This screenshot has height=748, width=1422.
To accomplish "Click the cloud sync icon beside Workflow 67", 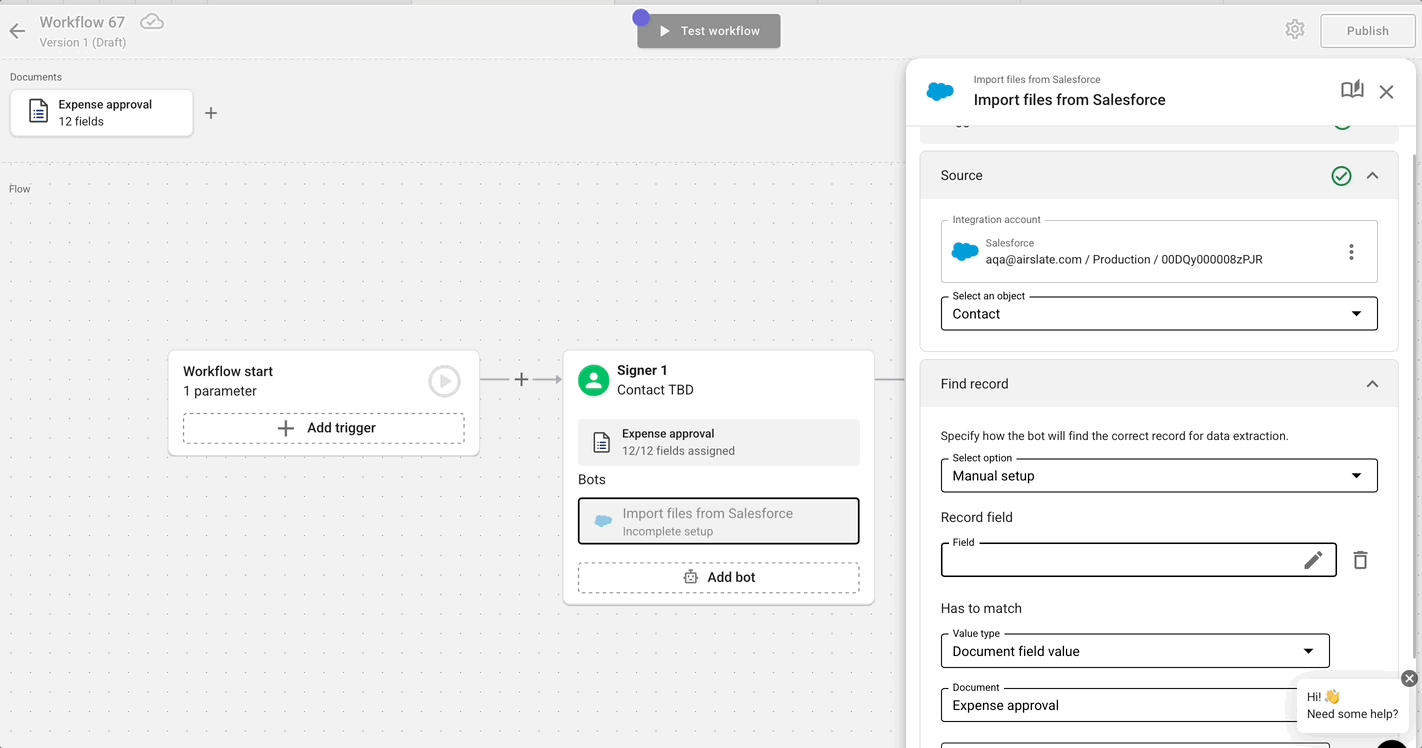I will [150, 20].
